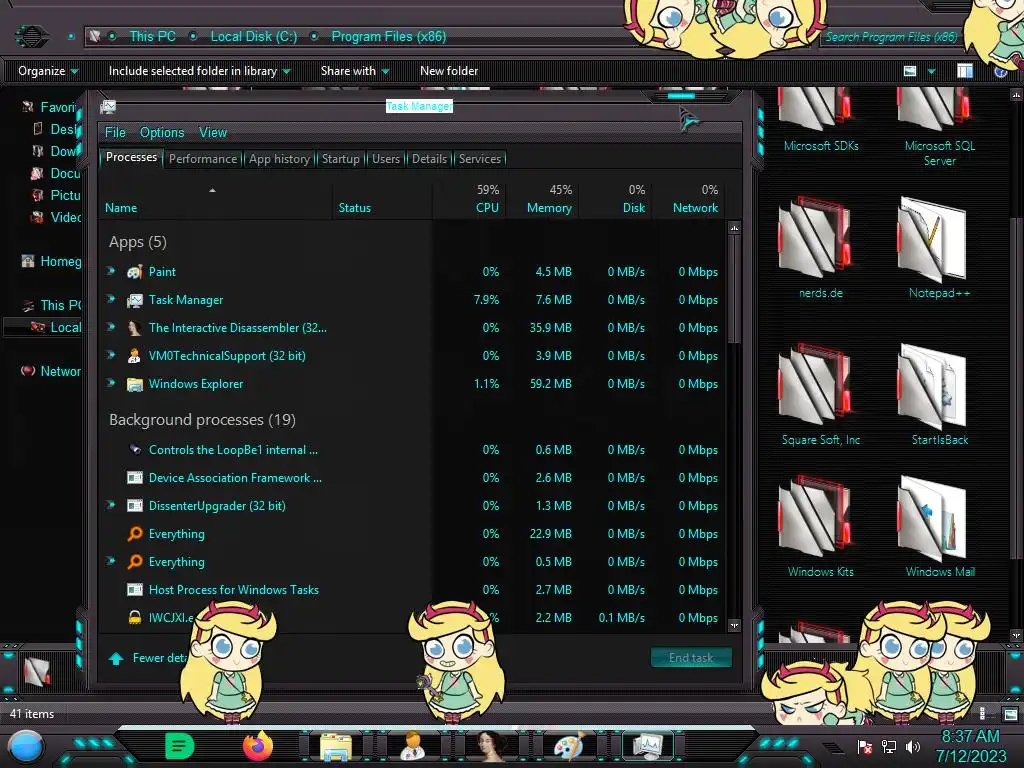Click the DissenterUpgrader process icon
The width and height of the screenshot is (1024, 768).
135,505
